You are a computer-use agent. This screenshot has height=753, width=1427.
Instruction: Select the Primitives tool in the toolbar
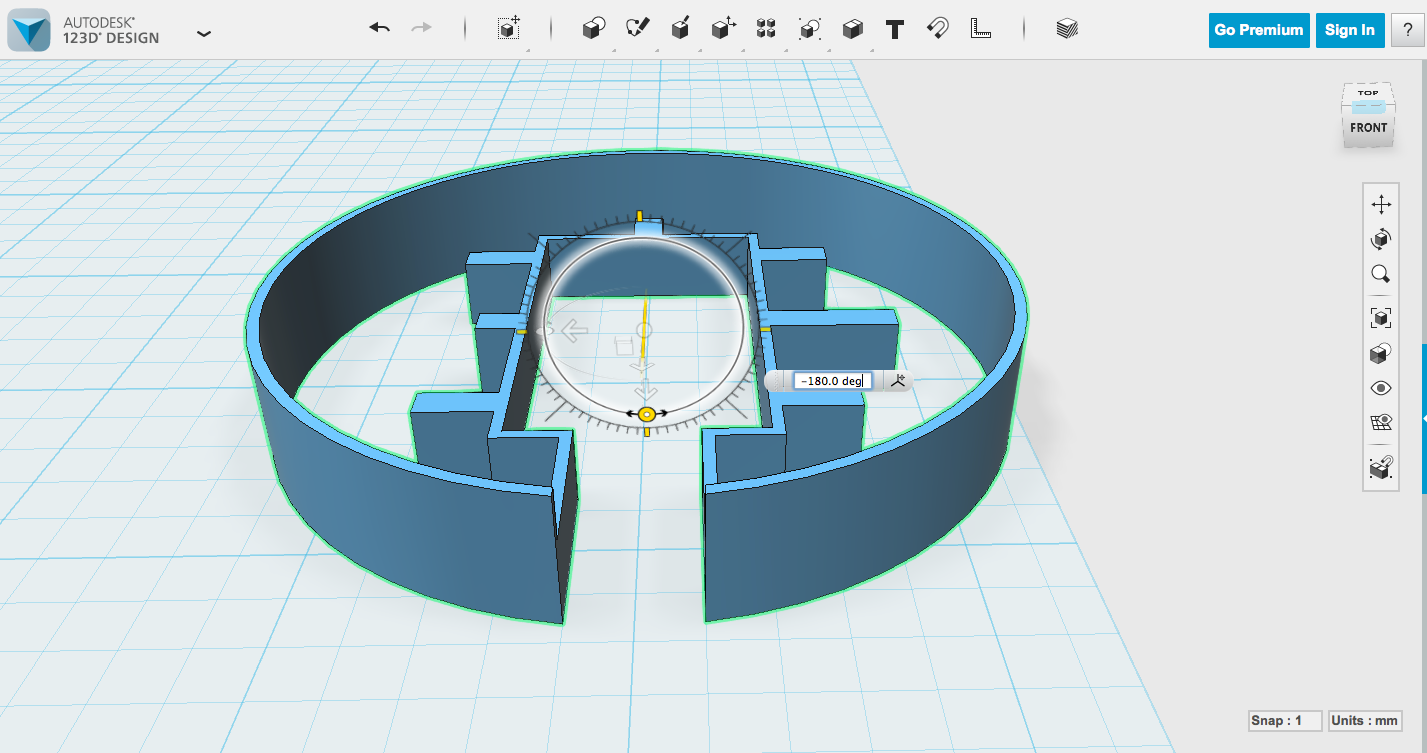point(593,29)
